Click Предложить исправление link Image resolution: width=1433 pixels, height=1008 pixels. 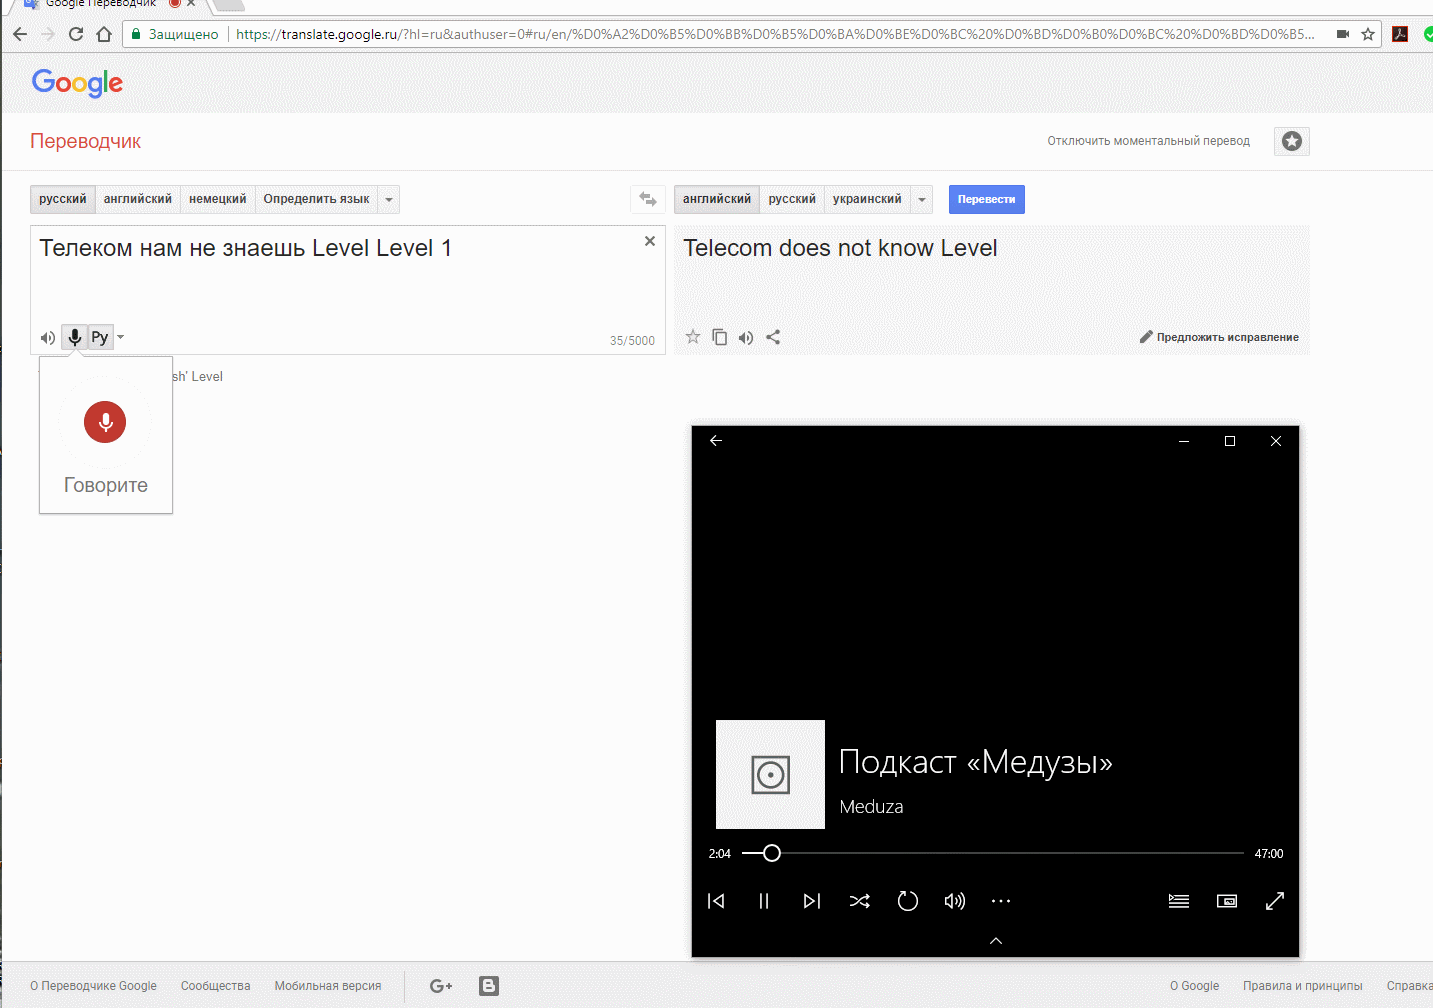pos(1219,337)
